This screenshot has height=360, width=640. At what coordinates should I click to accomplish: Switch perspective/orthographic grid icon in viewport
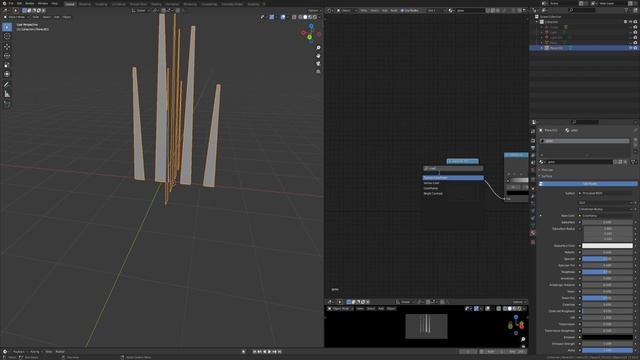coord(318,71)
